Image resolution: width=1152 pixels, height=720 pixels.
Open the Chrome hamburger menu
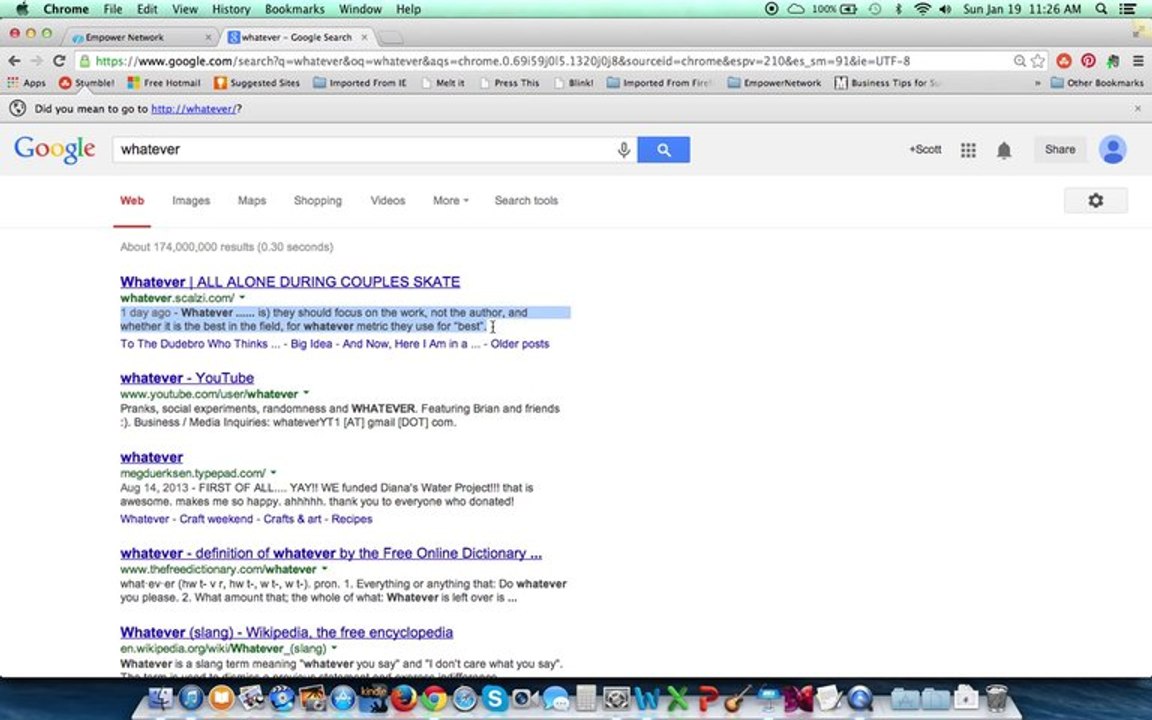tap(1138, 61)
